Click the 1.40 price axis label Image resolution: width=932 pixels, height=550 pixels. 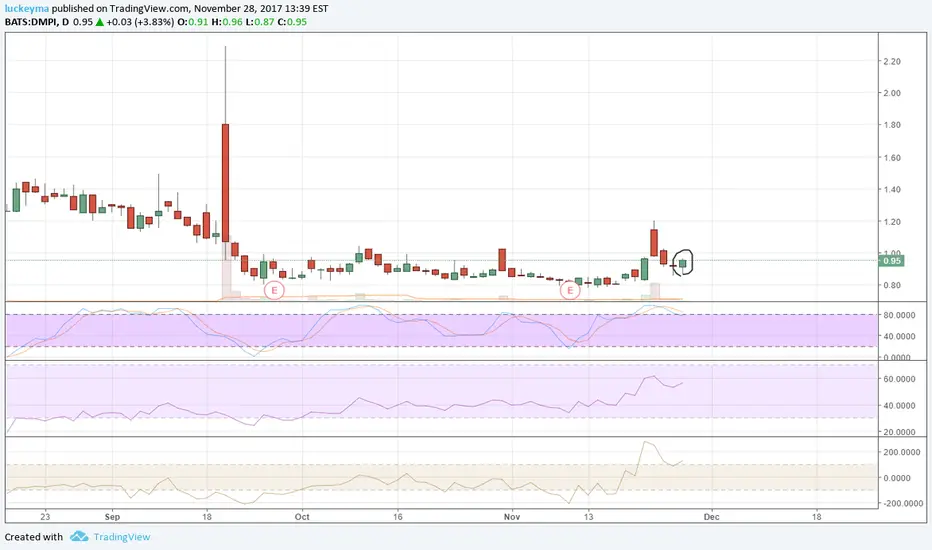point(892,189)
